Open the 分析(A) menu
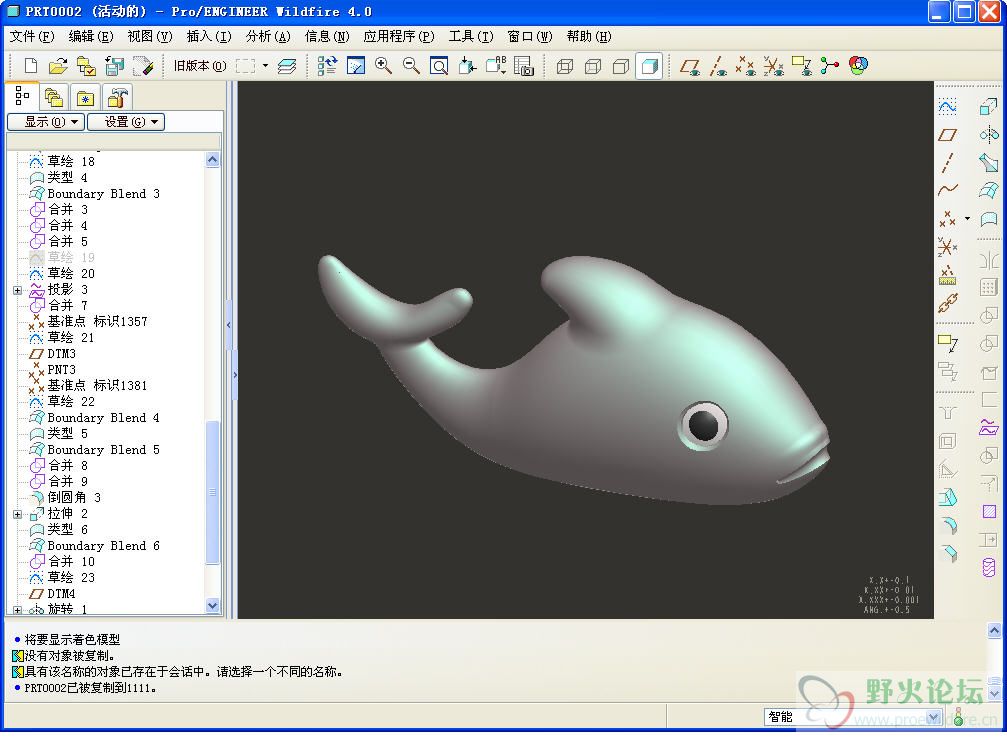Viewport: 1007px width, 738px height. 268,37
